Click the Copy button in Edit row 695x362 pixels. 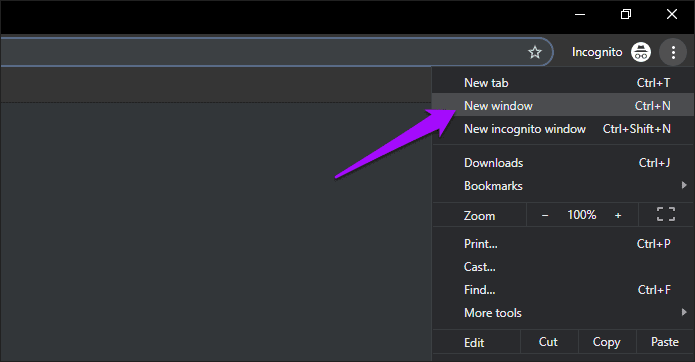pyautogui.click(x=606, y=342)
